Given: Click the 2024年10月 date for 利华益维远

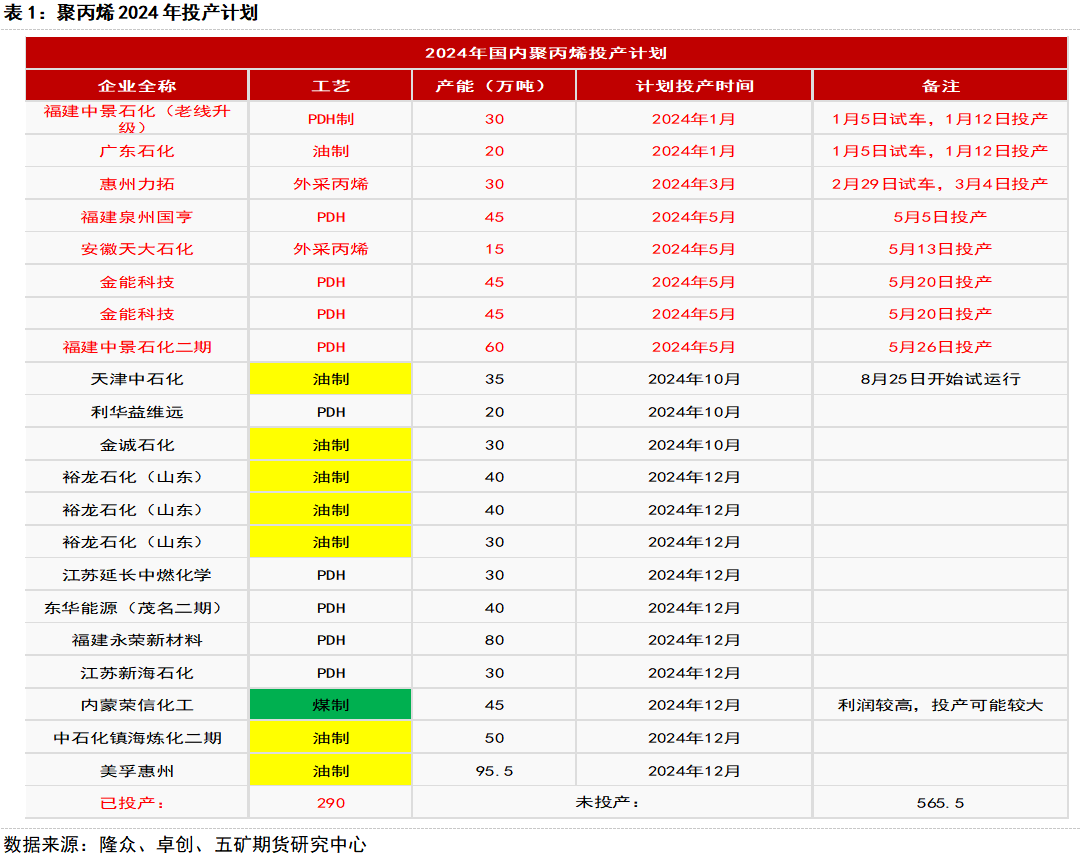Looking at the screenshot, I should (x=694, y=412).
